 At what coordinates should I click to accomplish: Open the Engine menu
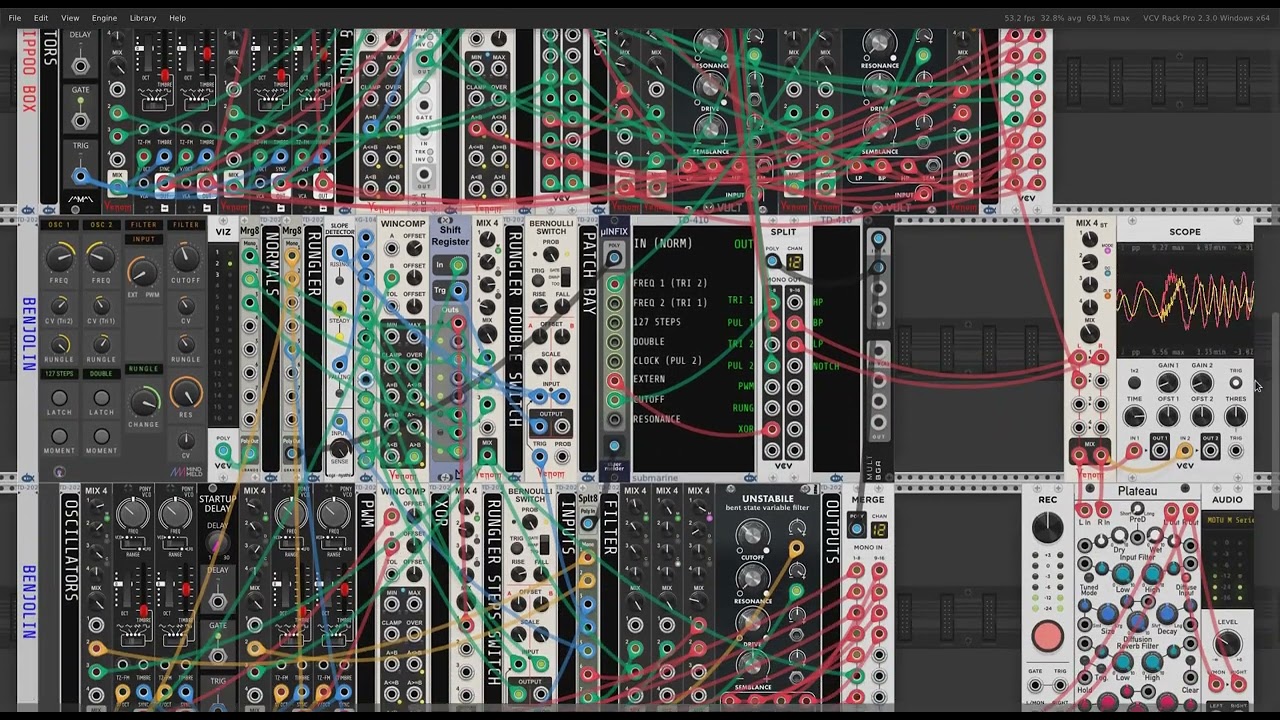click(x=104, y=18)
